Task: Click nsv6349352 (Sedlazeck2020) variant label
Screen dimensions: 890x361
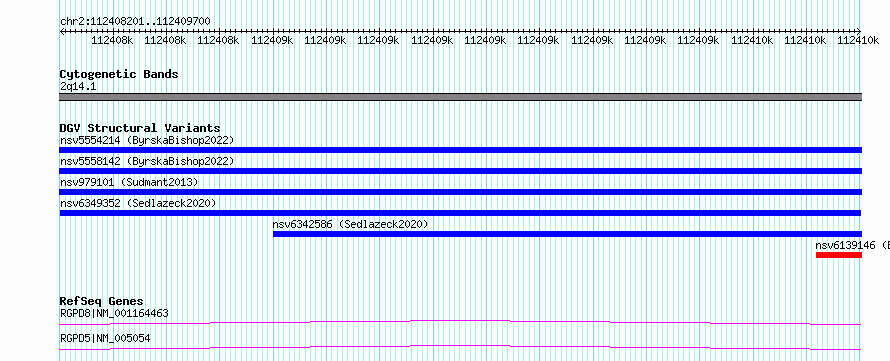Action: pos(138,203)
